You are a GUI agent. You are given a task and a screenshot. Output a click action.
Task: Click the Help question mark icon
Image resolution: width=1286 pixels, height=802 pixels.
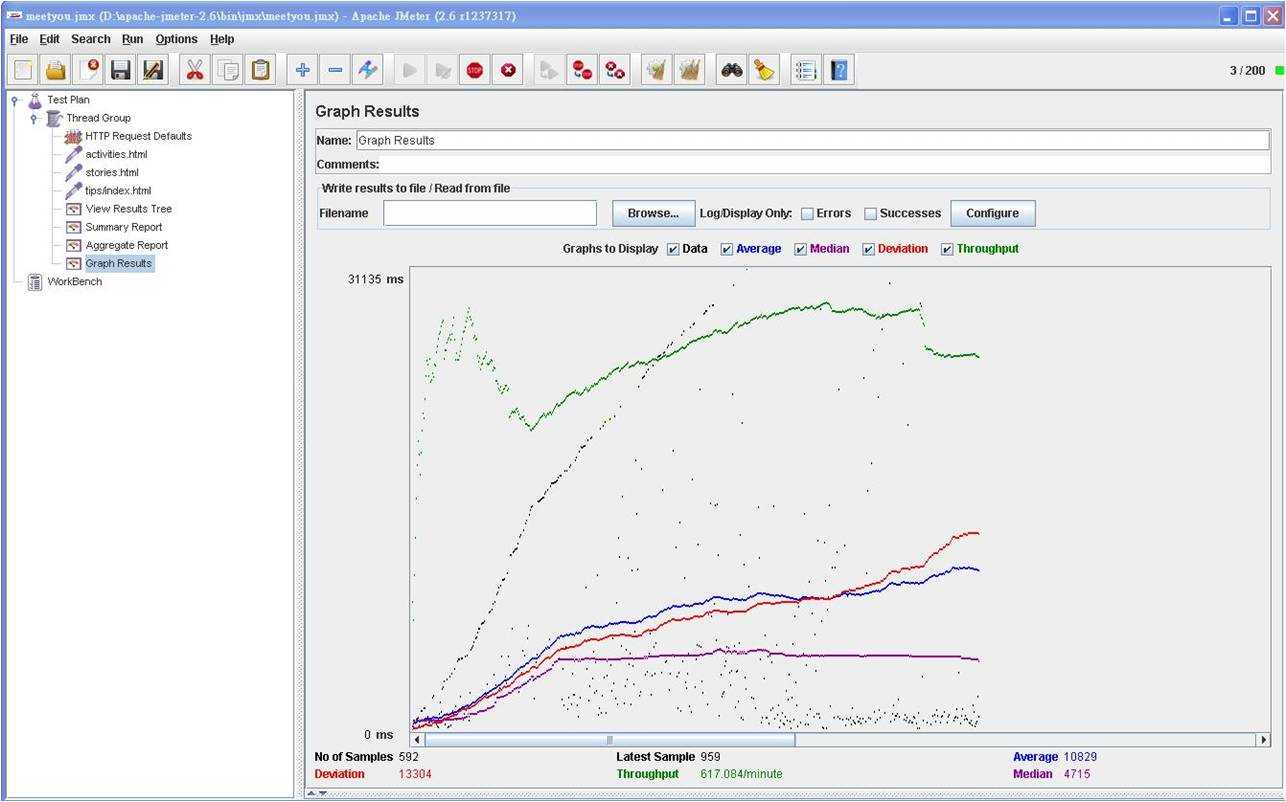(x=839, y=70)
